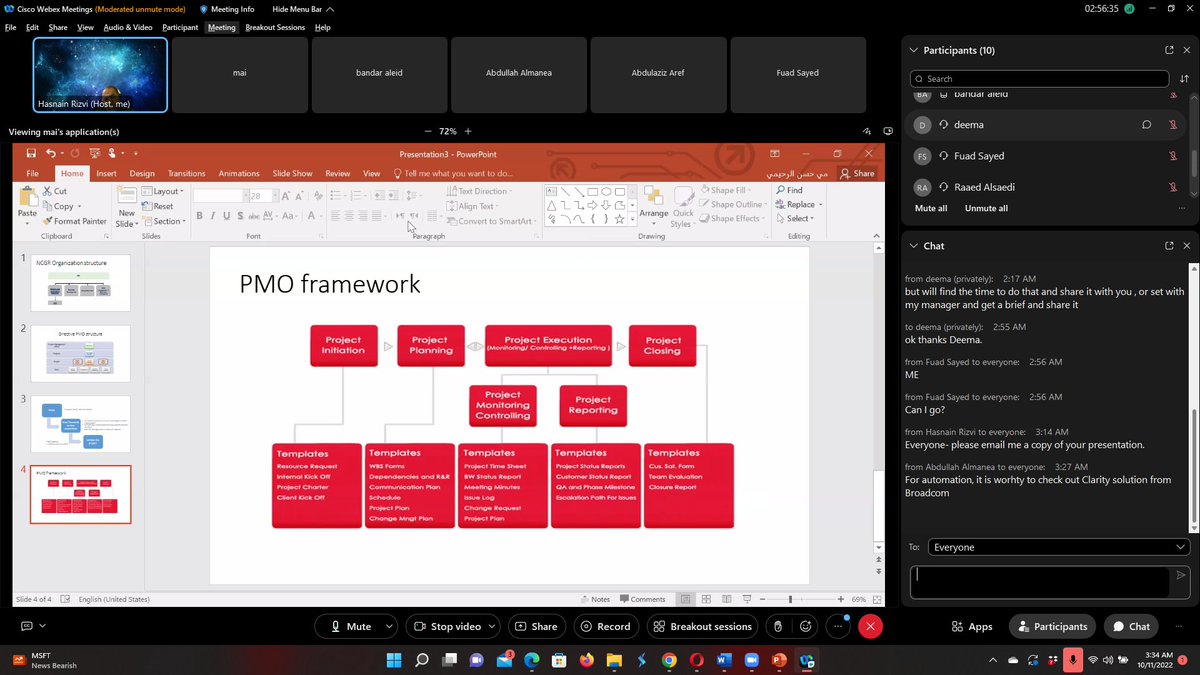1200x675 pixels.
Task: Zoom out the shared view with minus
Action: pos(428,131)
